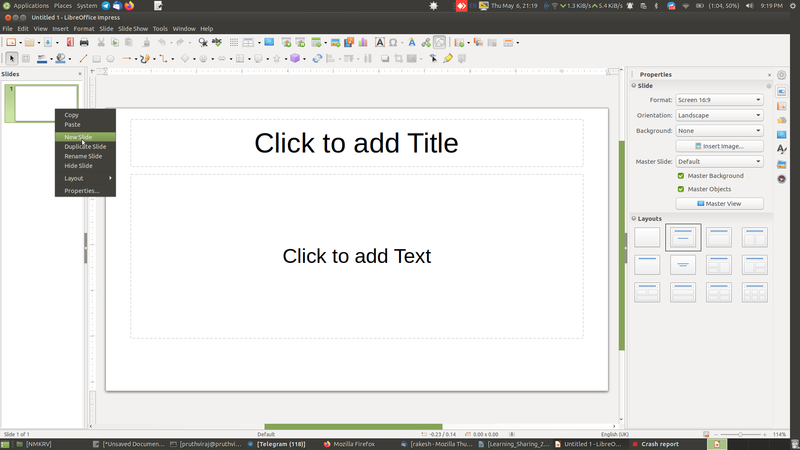Select the Rectangle drawing tool
Image resolution: width=800 pixels, height=450 pixels.
[96, 59]
